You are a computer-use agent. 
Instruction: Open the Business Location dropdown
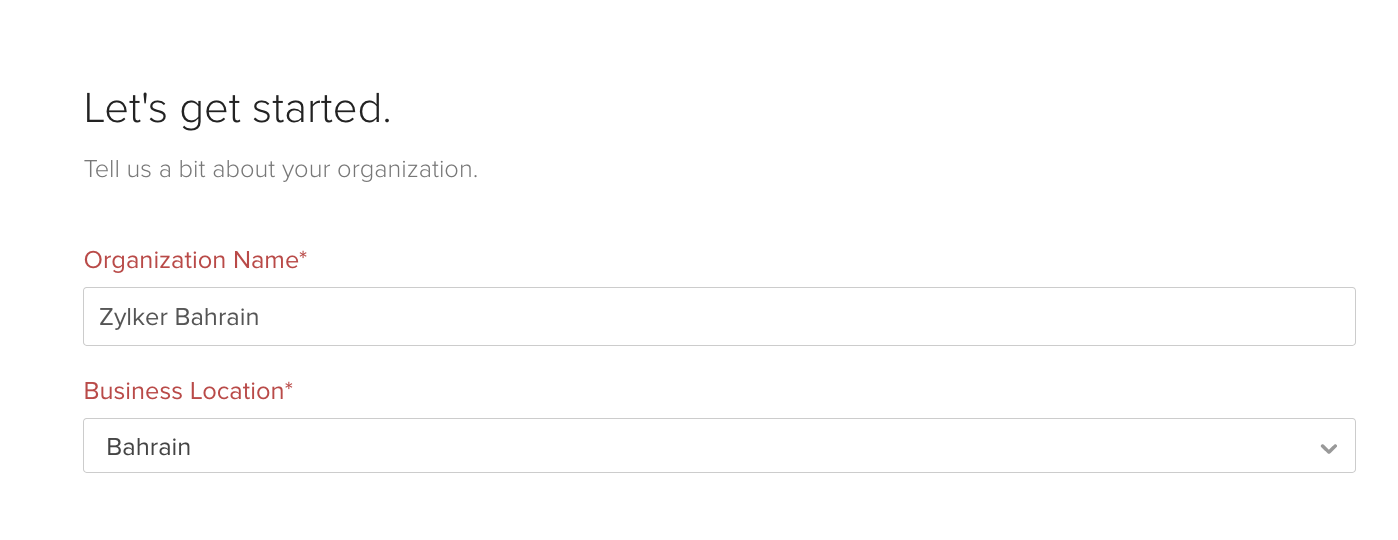click(x=718, y=446)
